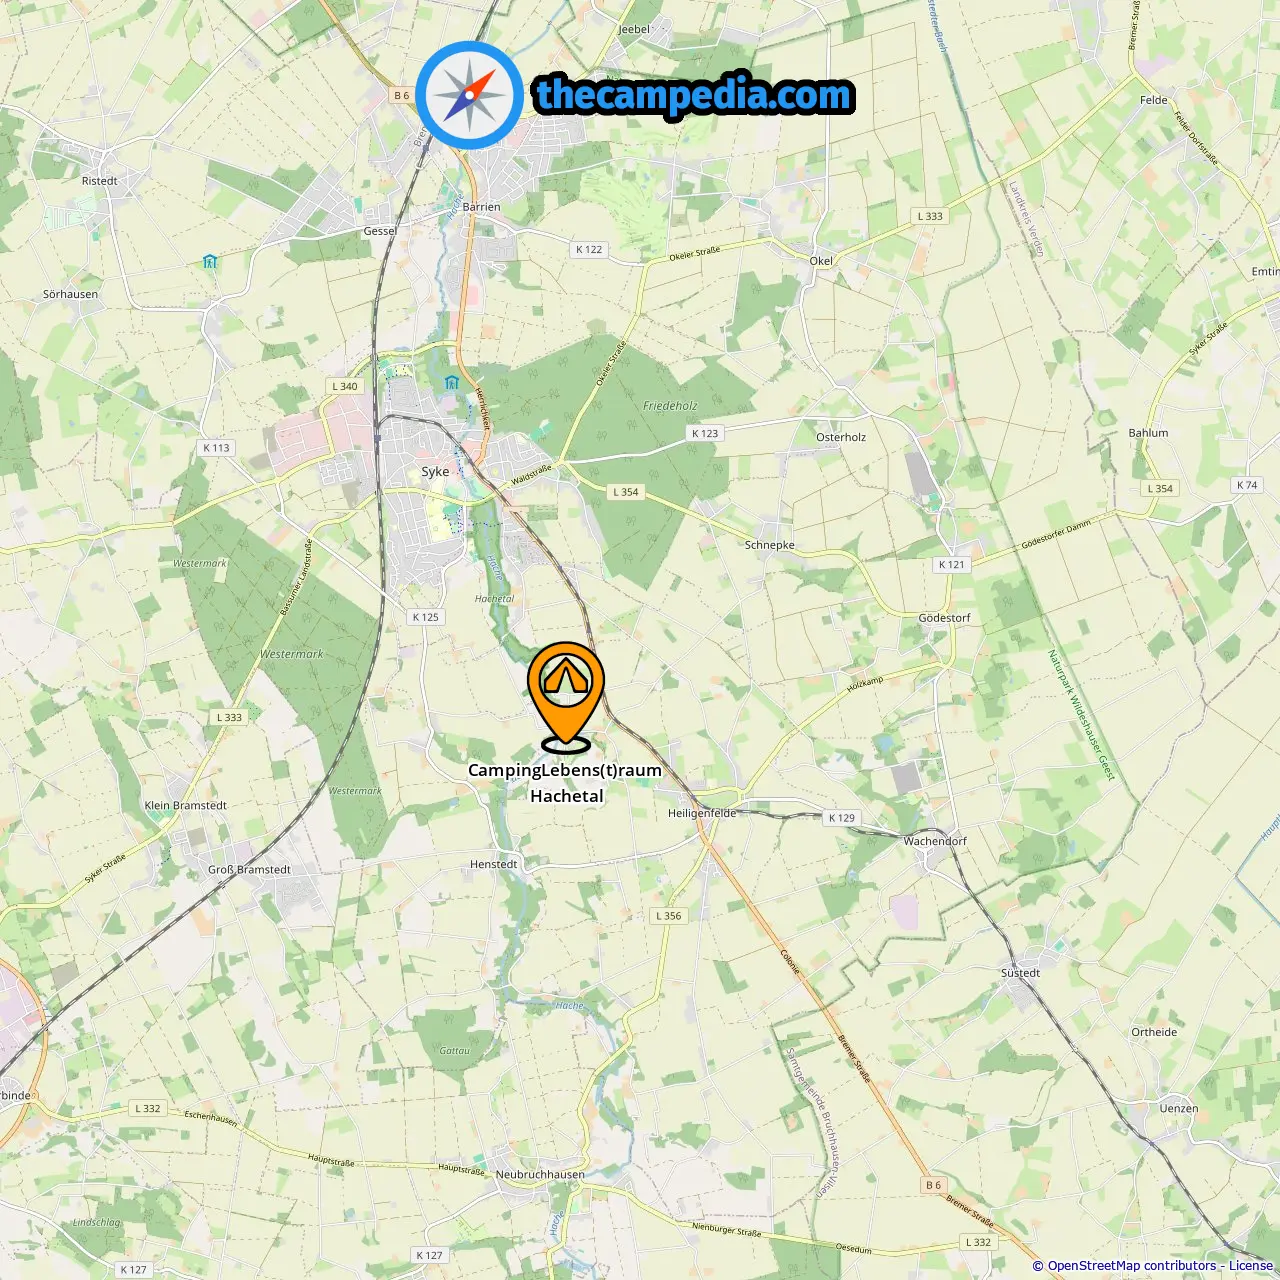The image size is (1280, 1280).
Task: Click the L 354 road shield near Friedeholz
Action: [x=625, y=492]
